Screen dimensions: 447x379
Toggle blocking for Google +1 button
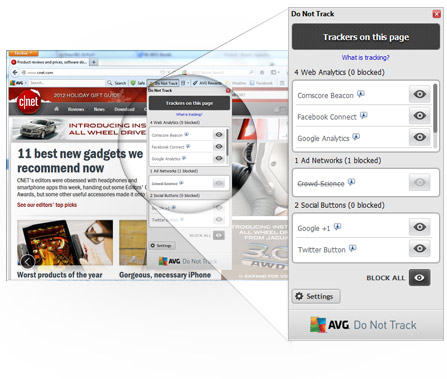(419, 227)
